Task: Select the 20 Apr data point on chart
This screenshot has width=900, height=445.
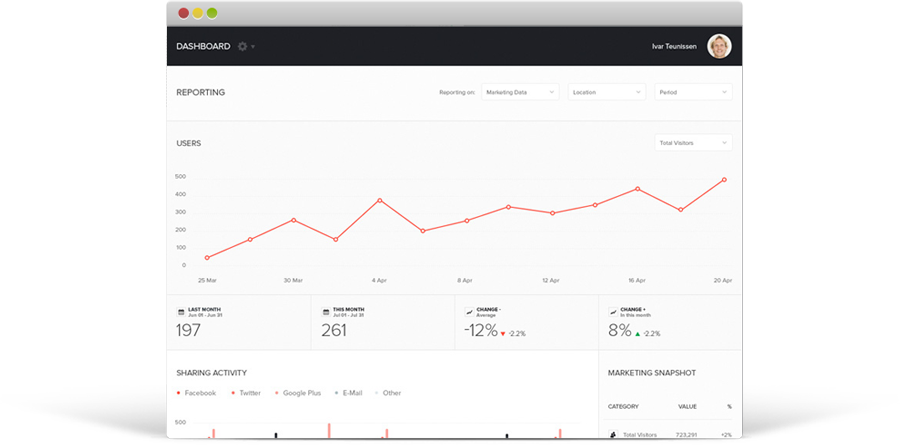Action: [724, 180]
